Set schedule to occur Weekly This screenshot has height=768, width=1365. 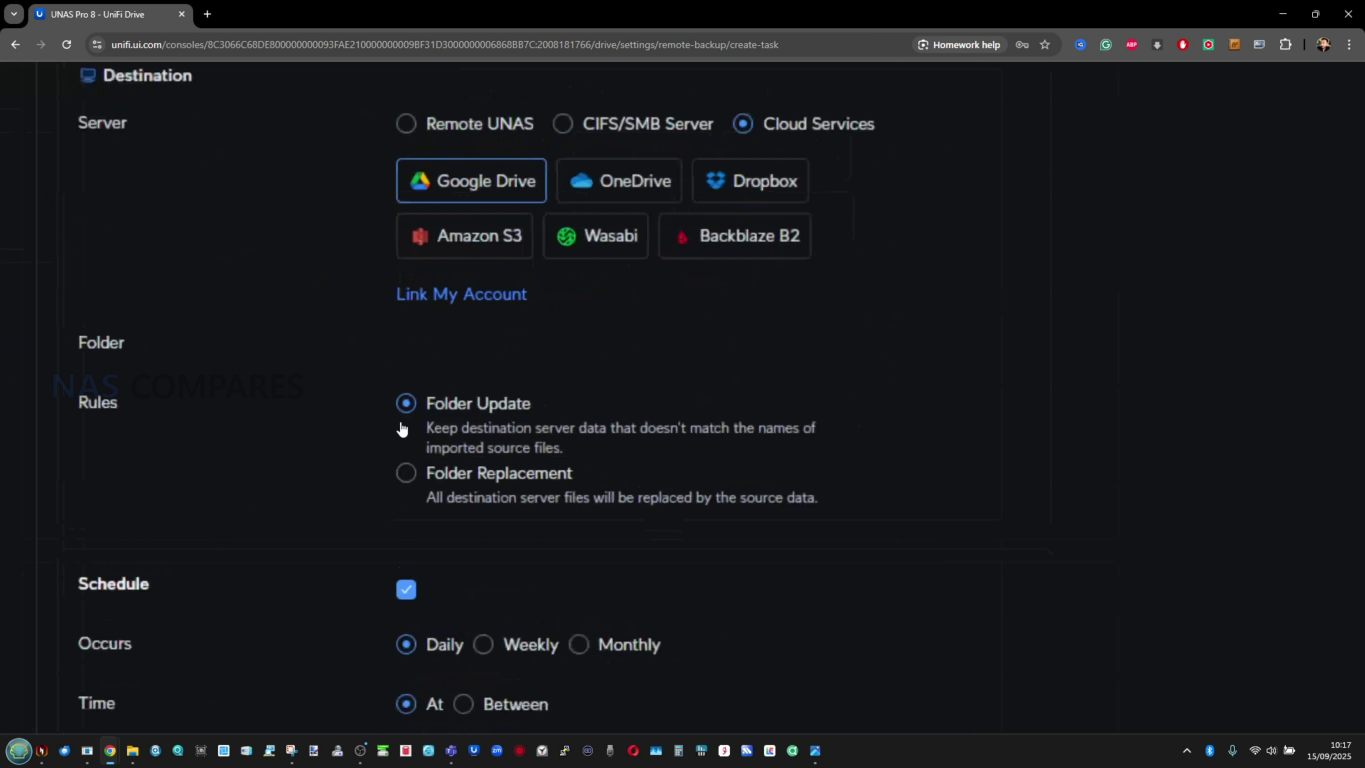coord(483,644)
